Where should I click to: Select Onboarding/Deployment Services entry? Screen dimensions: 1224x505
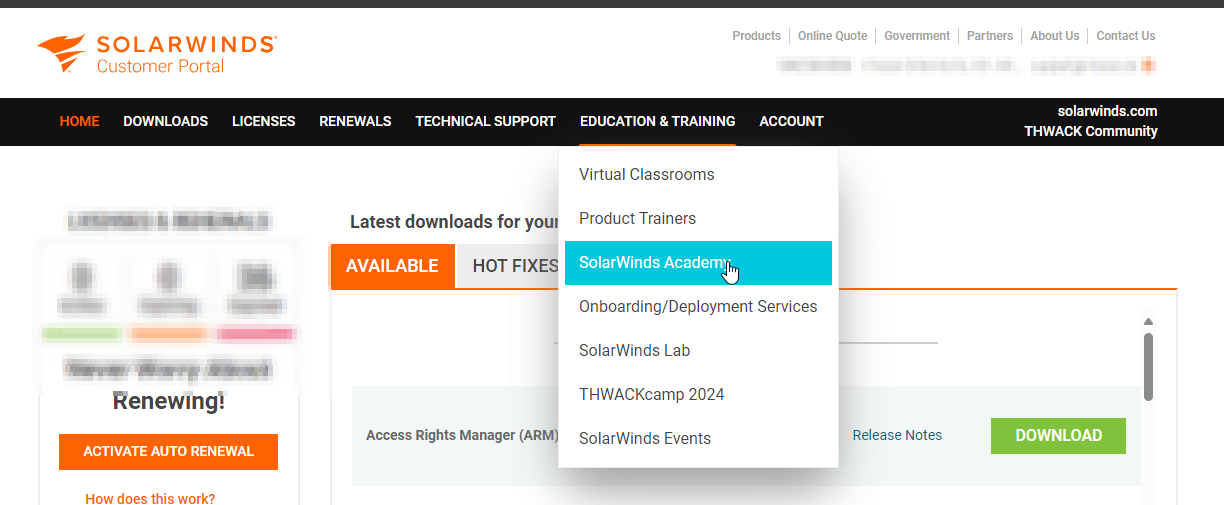click(x=698, y=306)
